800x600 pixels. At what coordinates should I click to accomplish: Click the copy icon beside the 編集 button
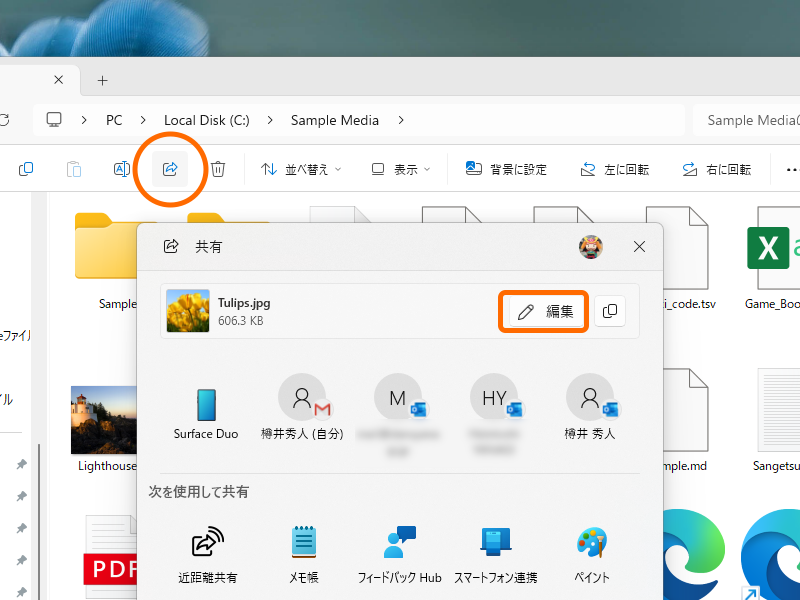(610, 311)
